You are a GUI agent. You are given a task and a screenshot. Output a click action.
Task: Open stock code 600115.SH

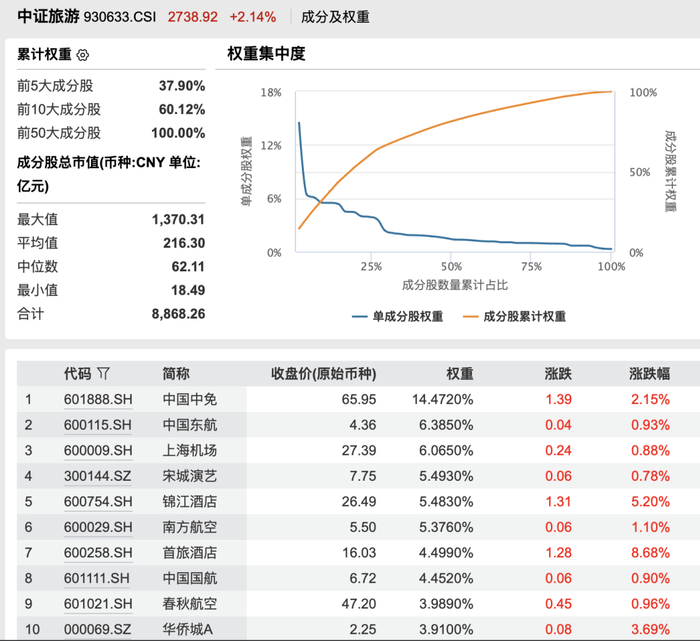[x=98, y=425]
